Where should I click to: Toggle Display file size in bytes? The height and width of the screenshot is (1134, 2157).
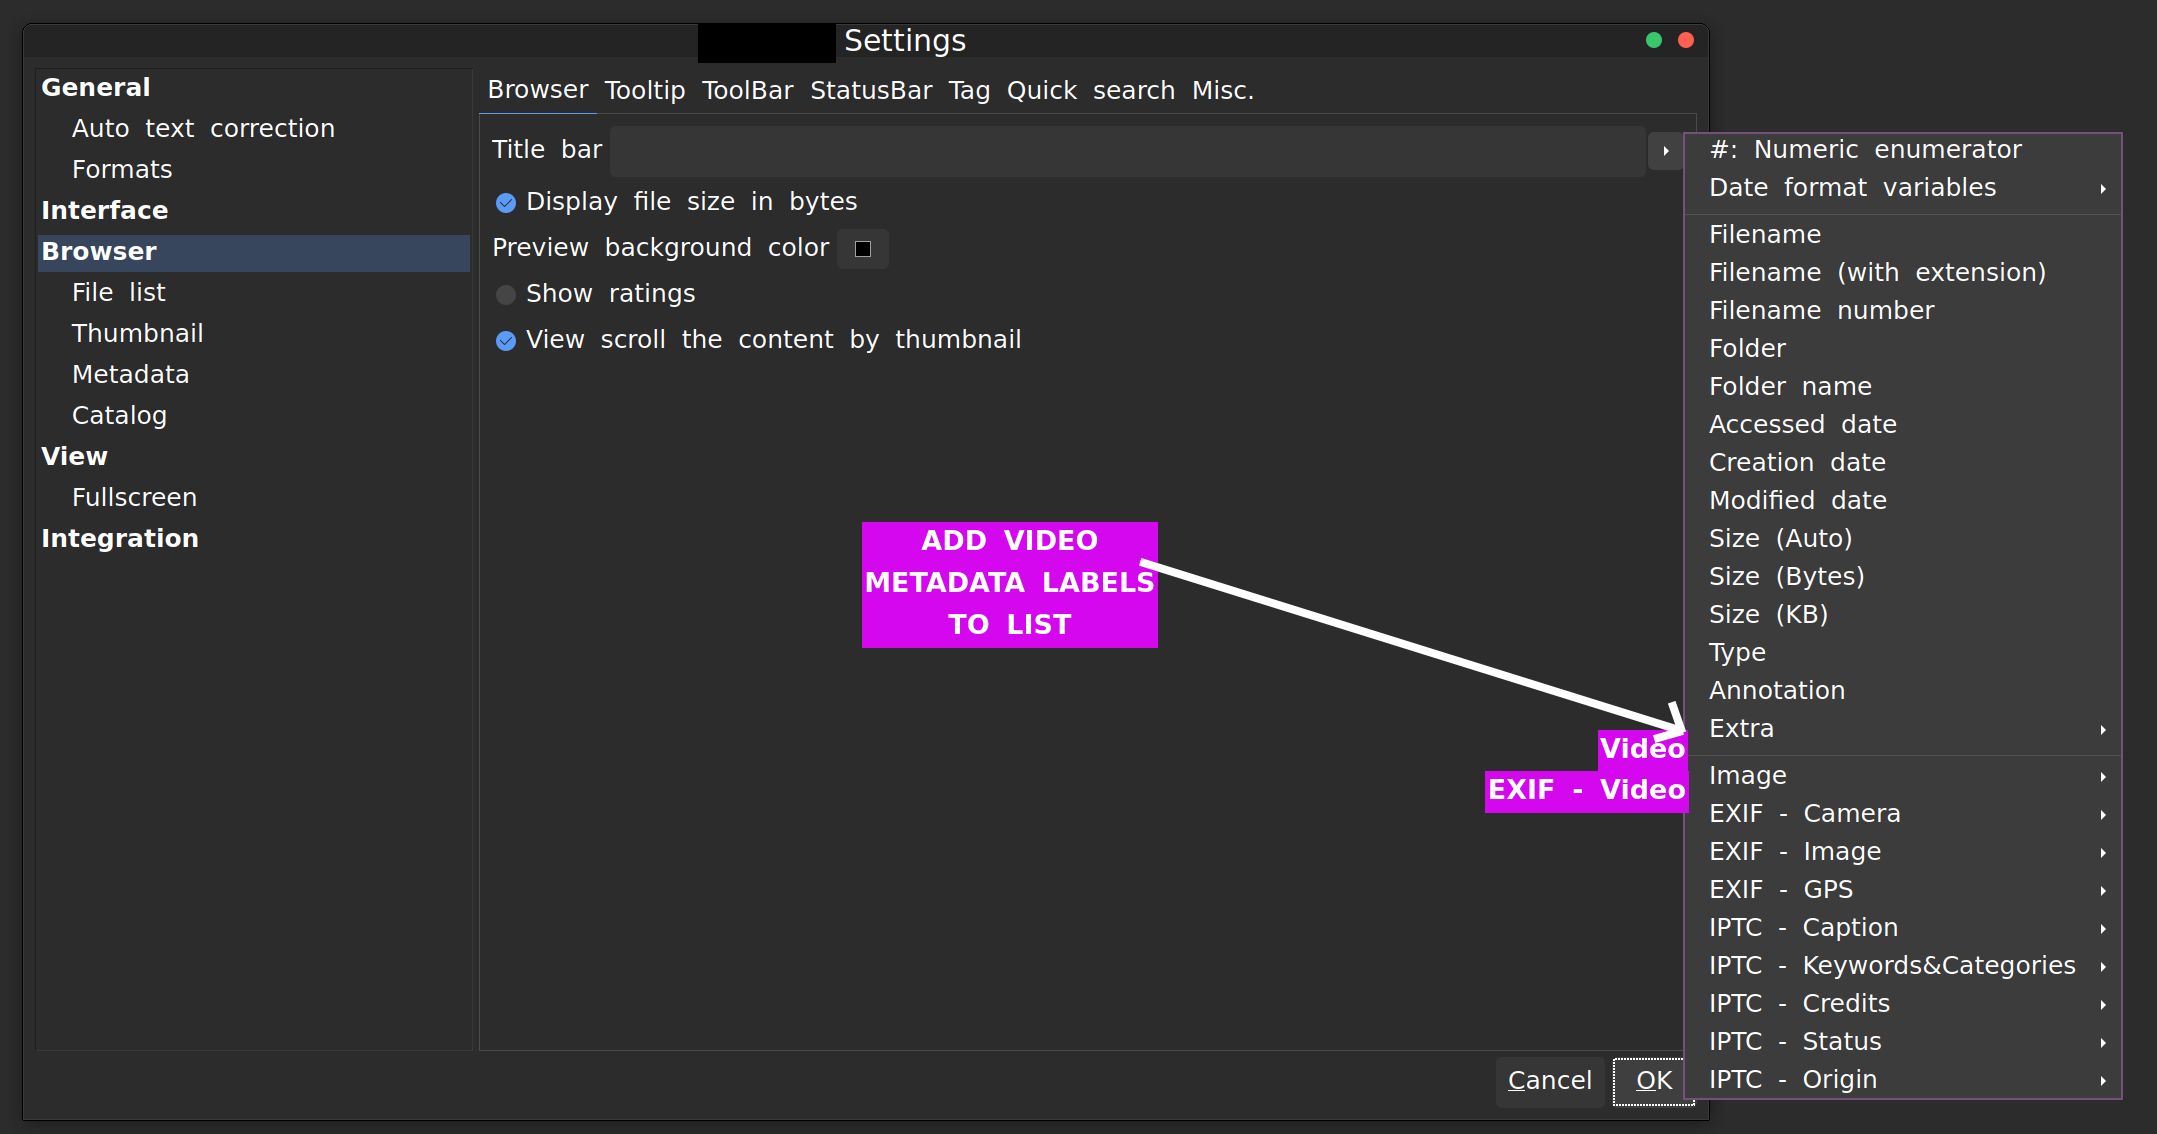click(506, 203)
